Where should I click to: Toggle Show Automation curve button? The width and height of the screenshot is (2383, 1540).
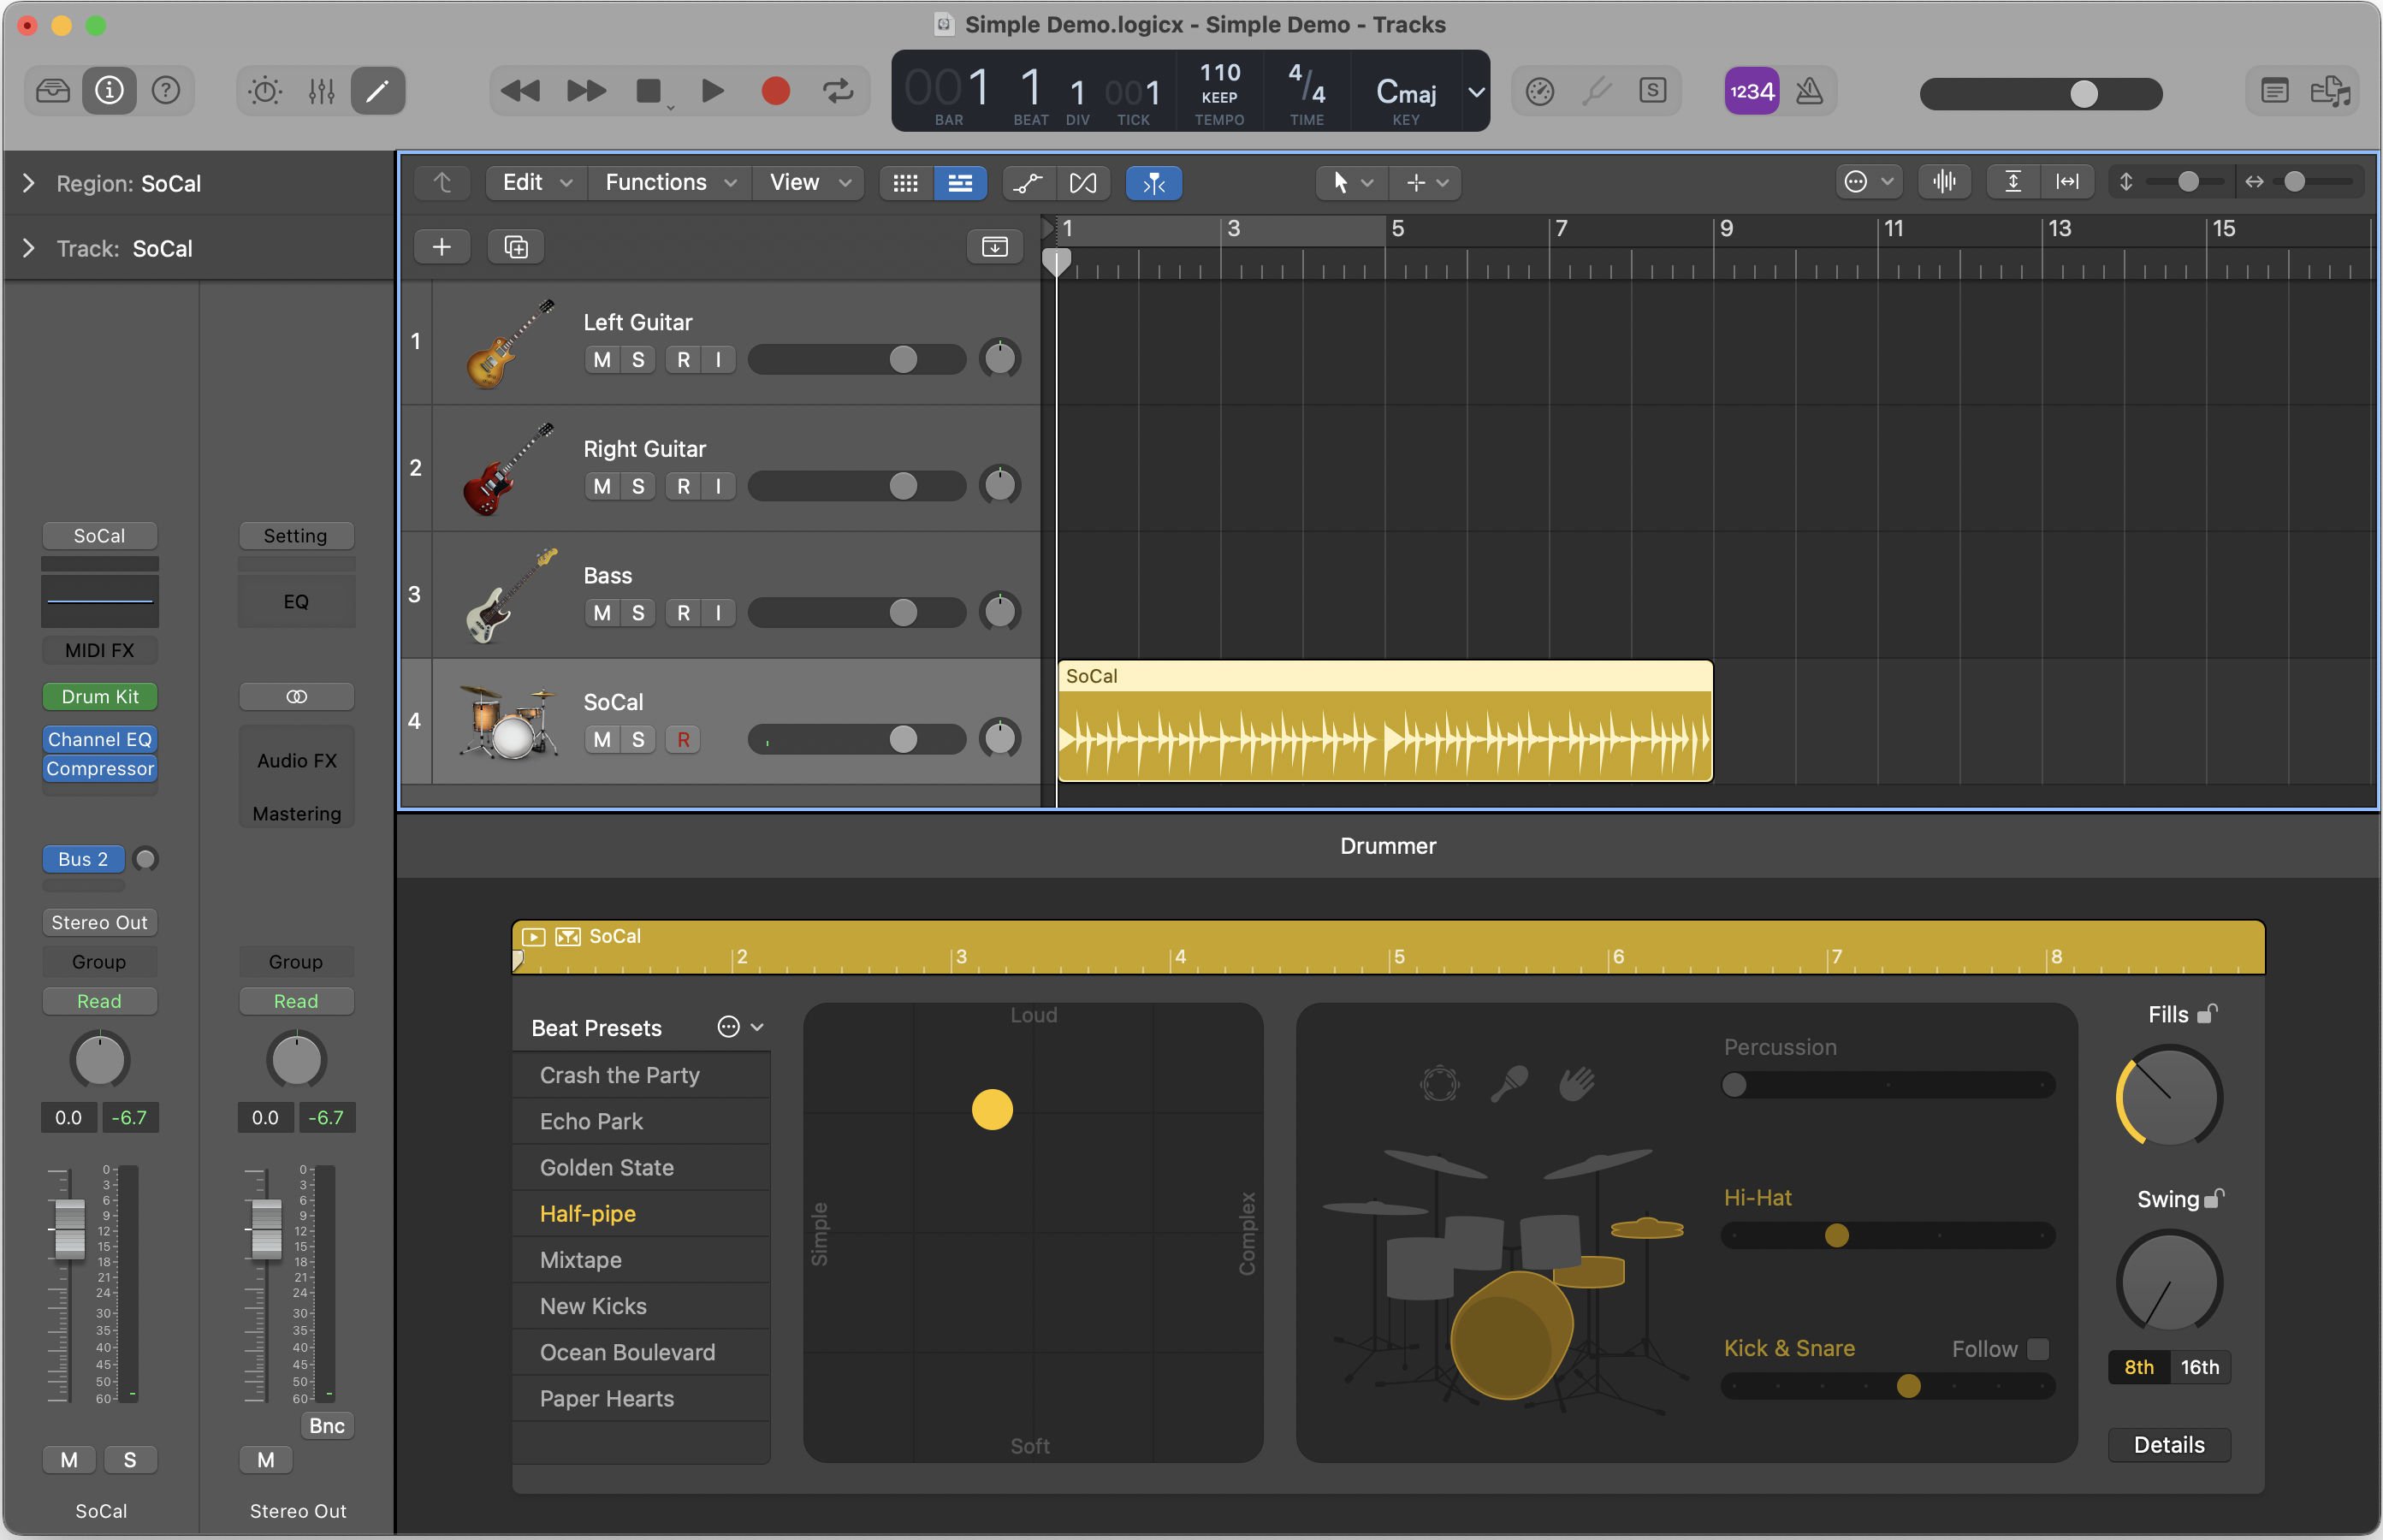click(1028, 182)
